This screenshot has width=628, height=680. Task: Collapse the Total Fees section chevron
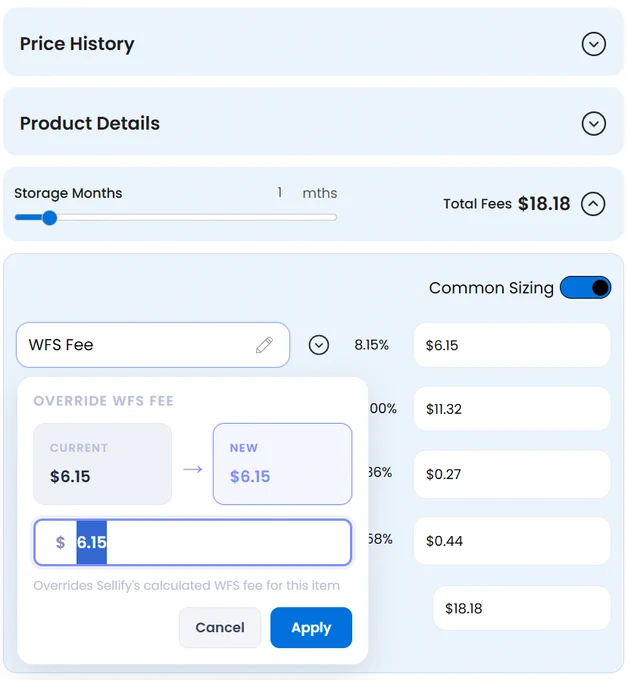593,204
